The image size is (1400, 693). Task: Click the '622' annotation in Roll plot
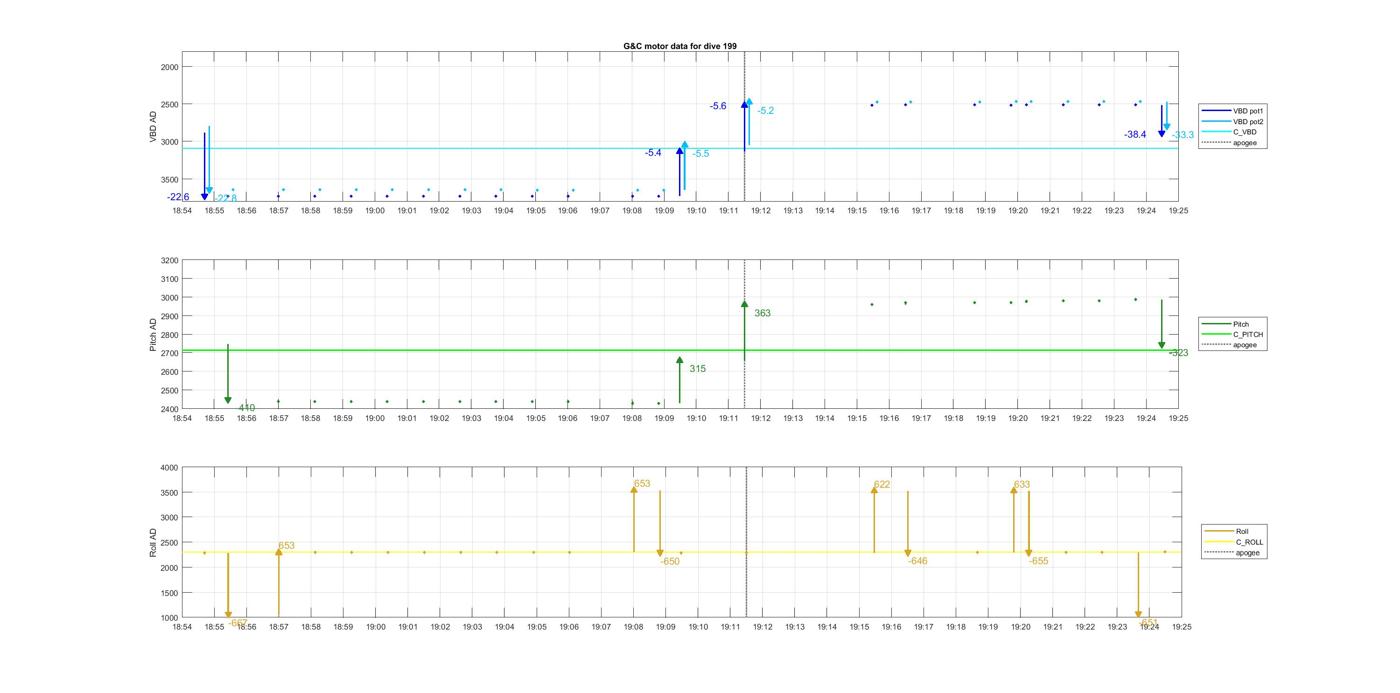point(882,485)
